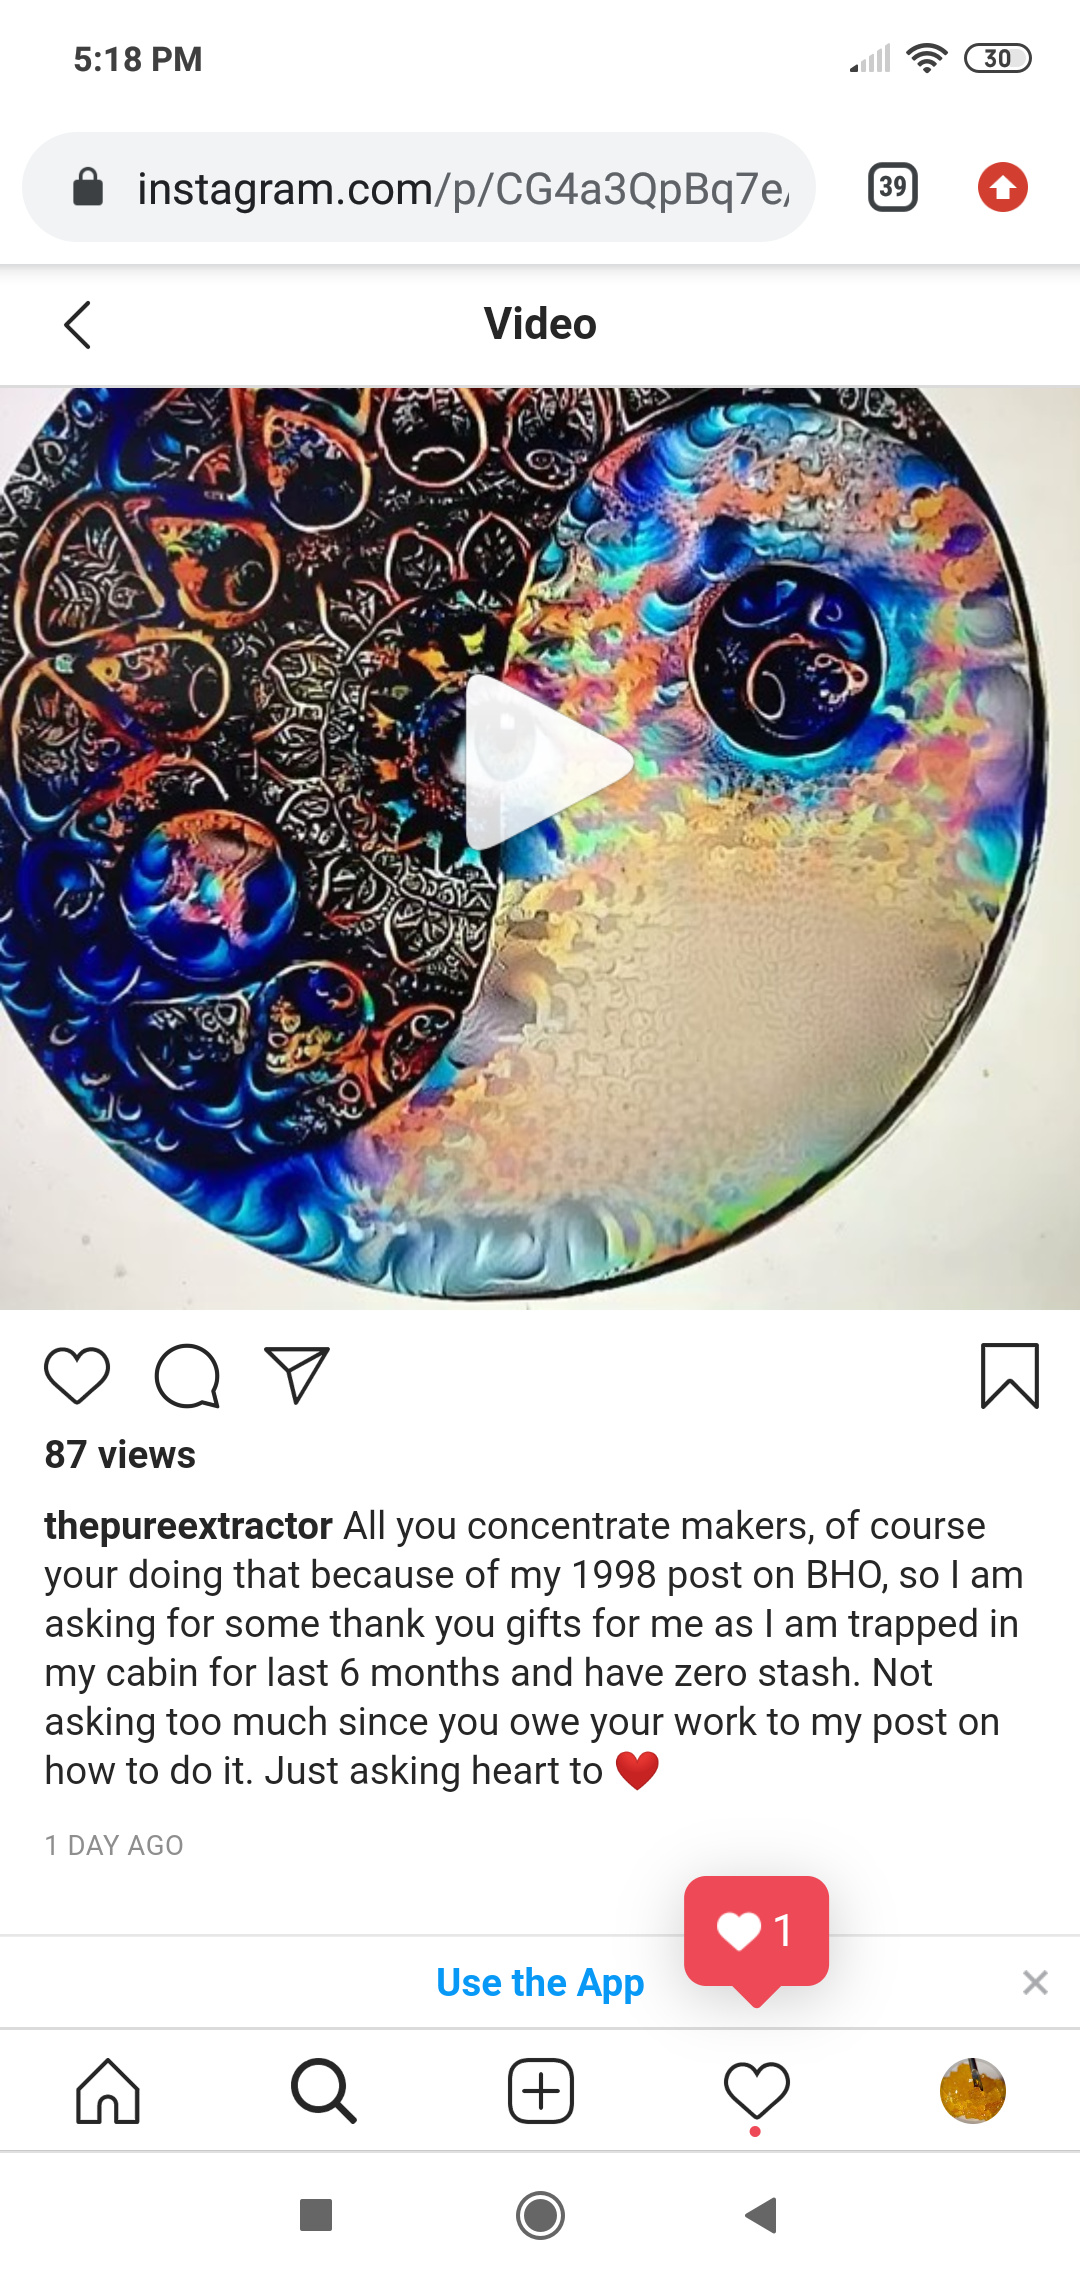This screenshot has height=2280, width=1080.
Task: Go to Instagram Home tab
Action: coord(108,2090)
